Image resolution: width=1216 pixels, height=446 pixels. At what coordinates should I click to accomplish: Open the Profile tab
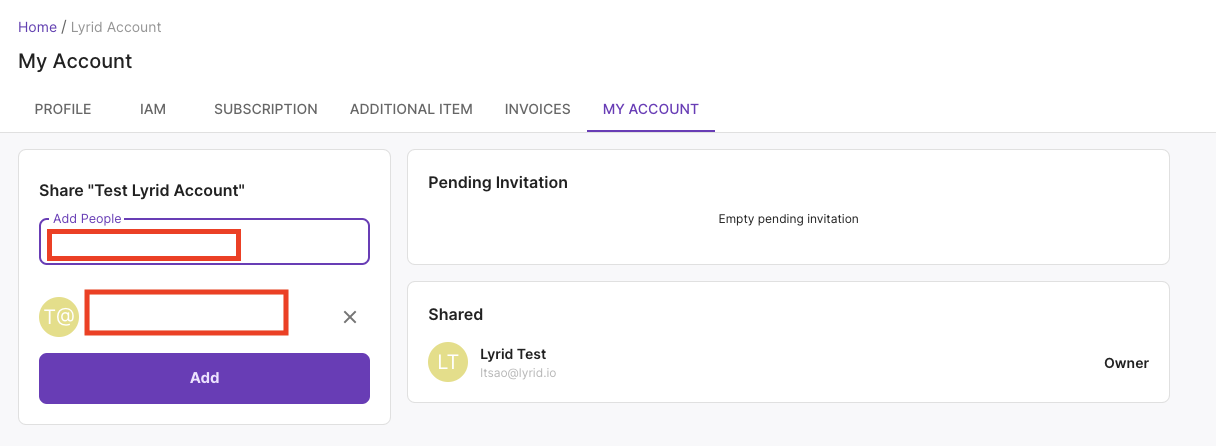63,109
